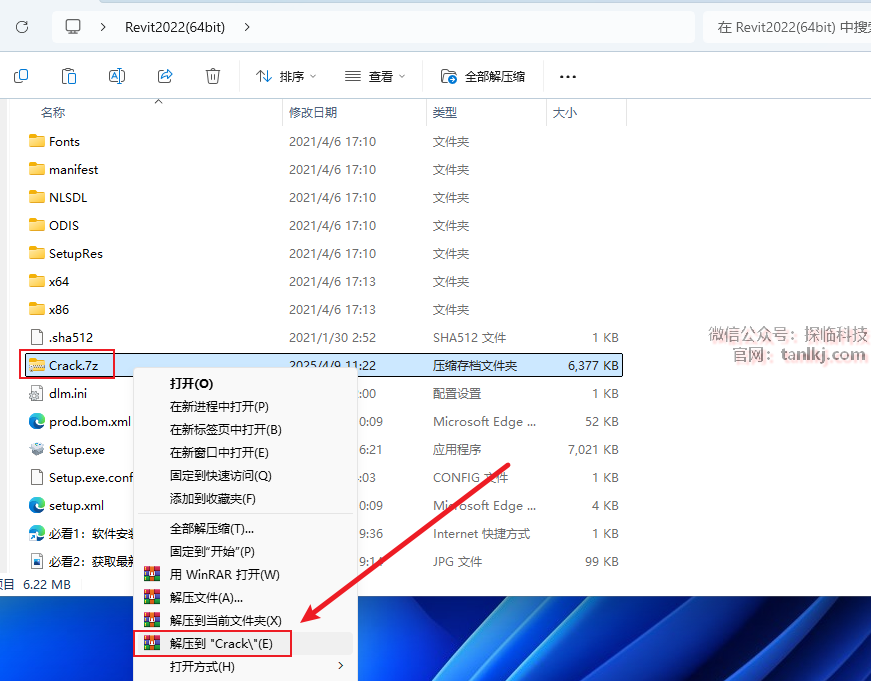871x681 pixels.
Task: Select the x64 folder icon
Action: click(37, 281)
